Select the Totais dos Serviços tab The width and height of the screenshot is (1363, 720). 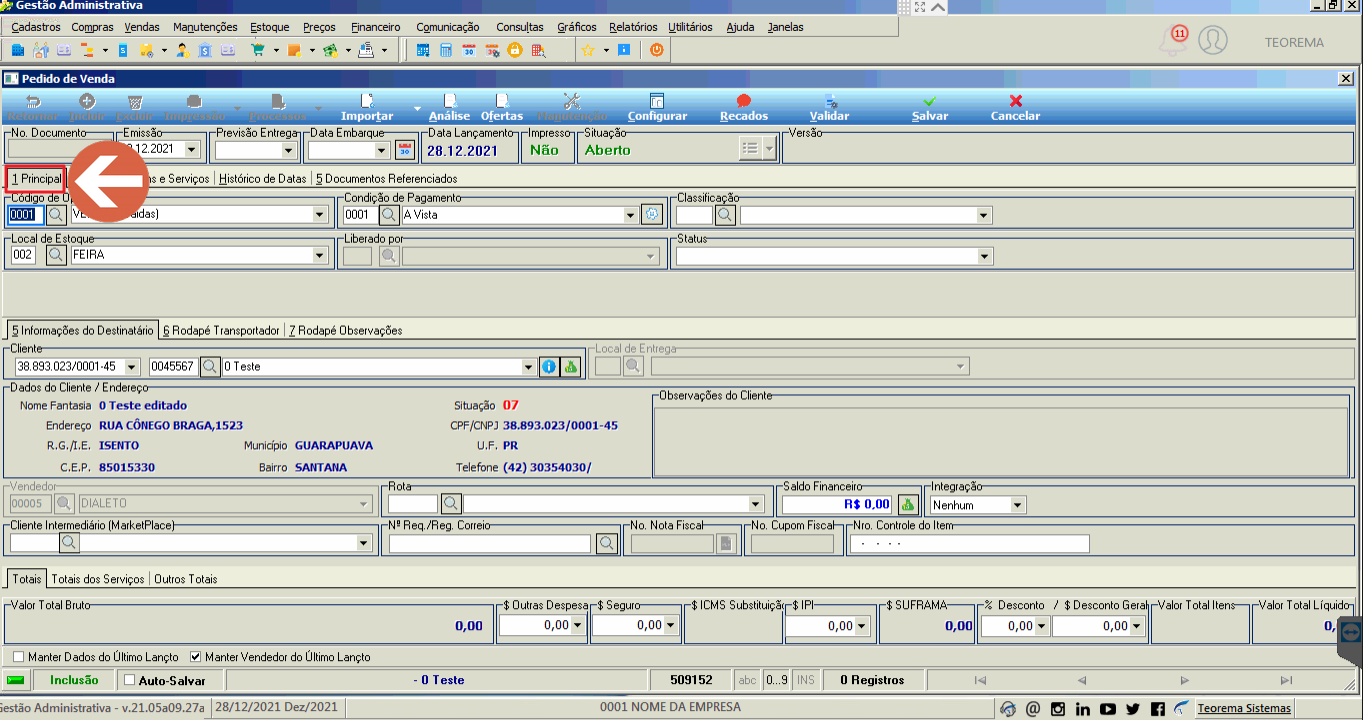point(98,579)
